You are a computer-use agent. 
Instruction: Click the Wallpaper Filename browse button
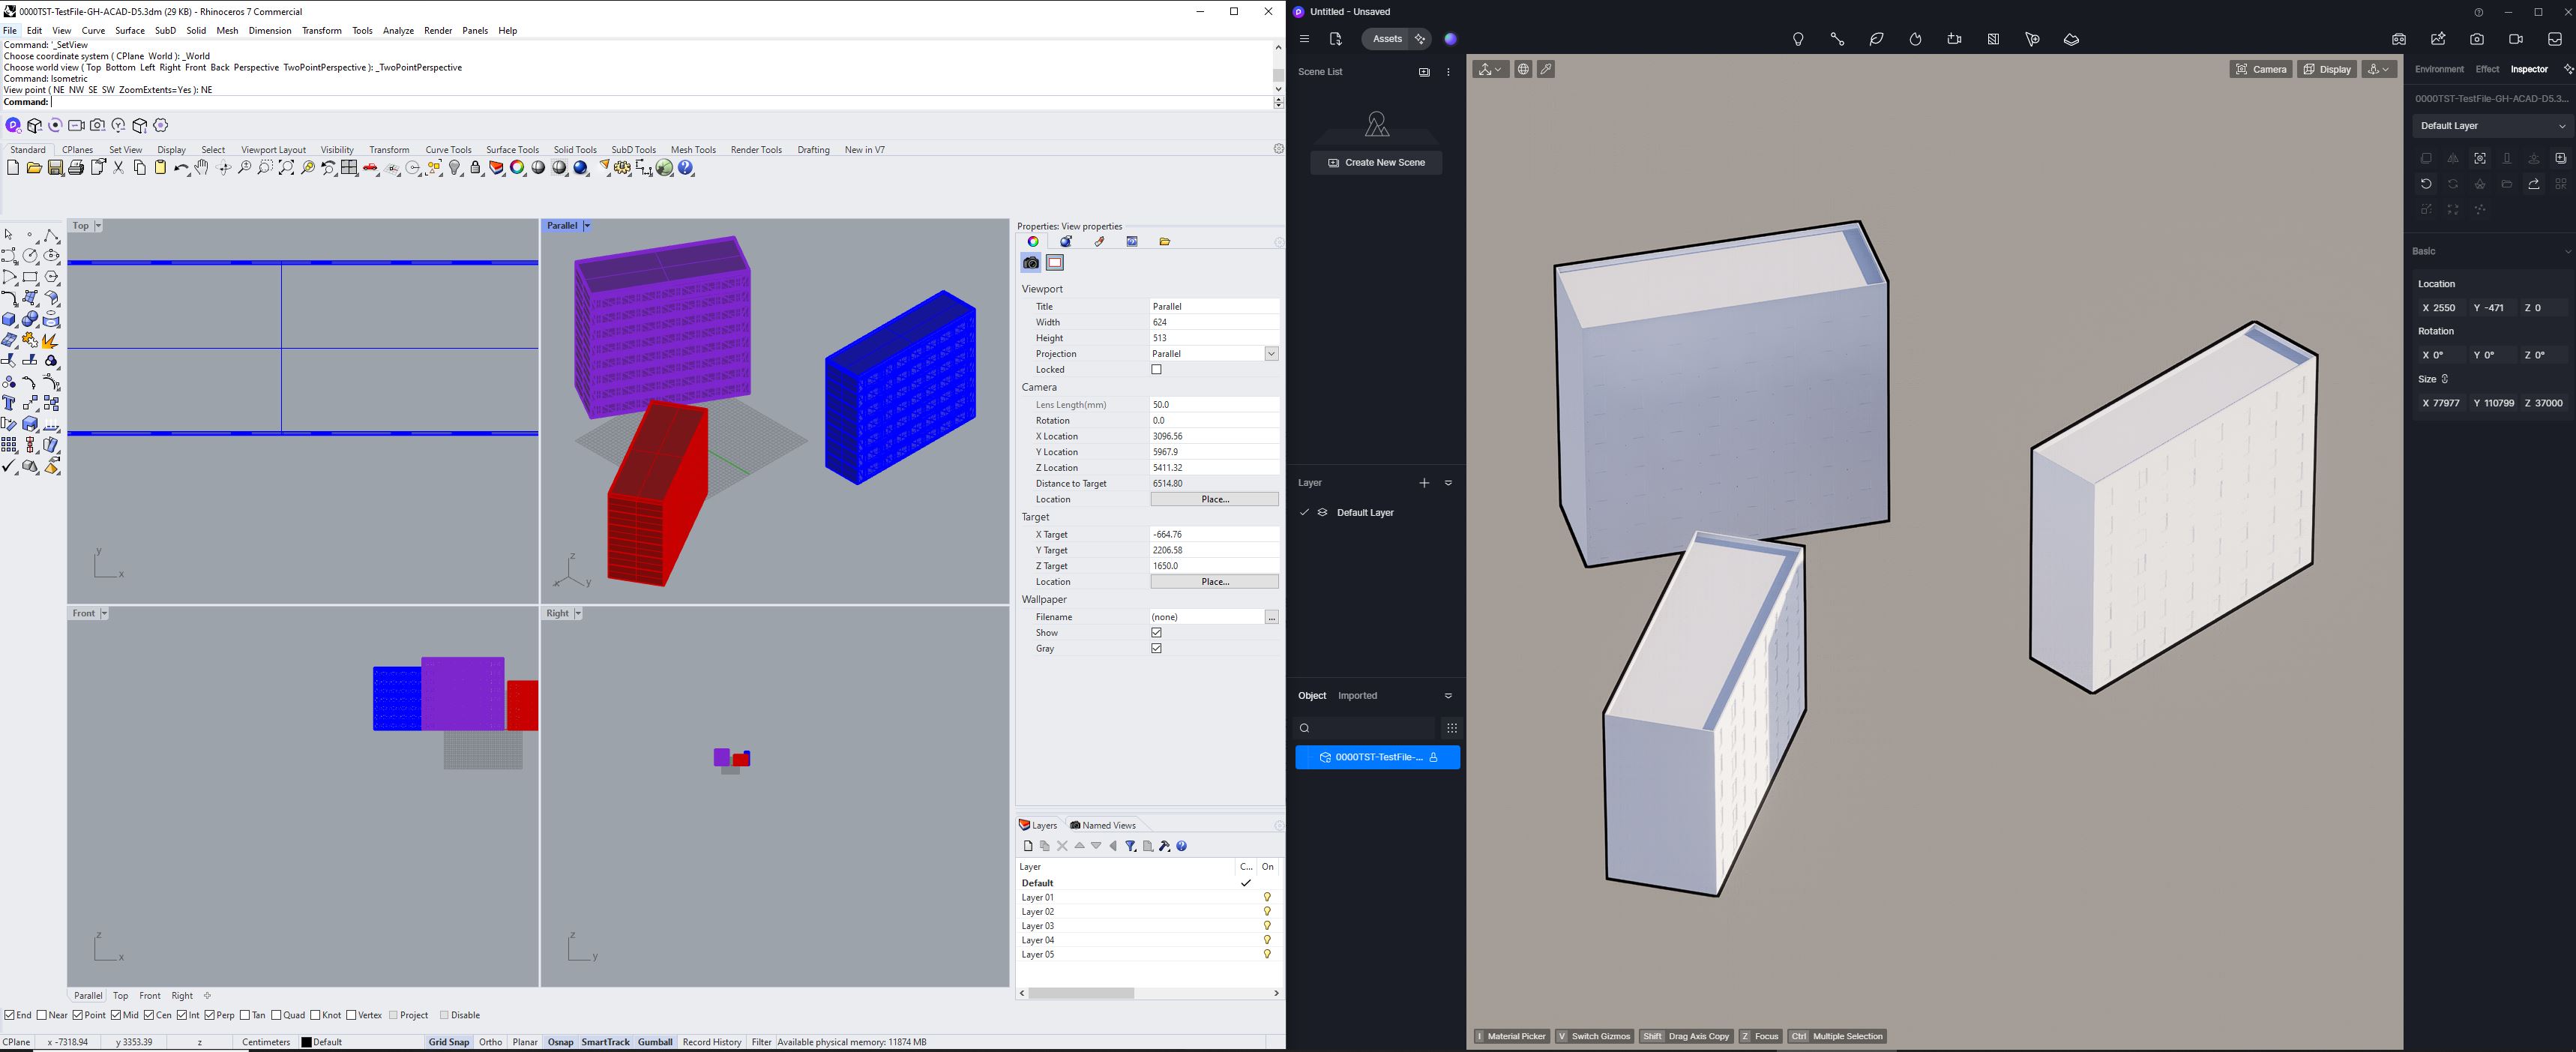point(1271,618)
